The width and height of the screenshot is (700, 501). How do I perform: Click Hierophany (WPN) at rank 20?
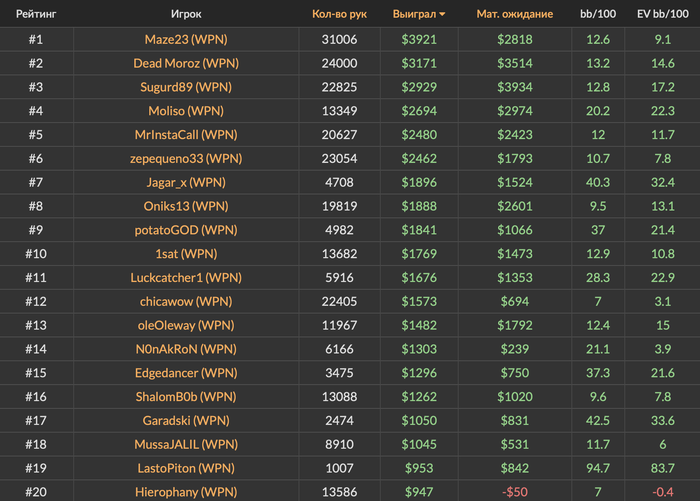(186, 491)
